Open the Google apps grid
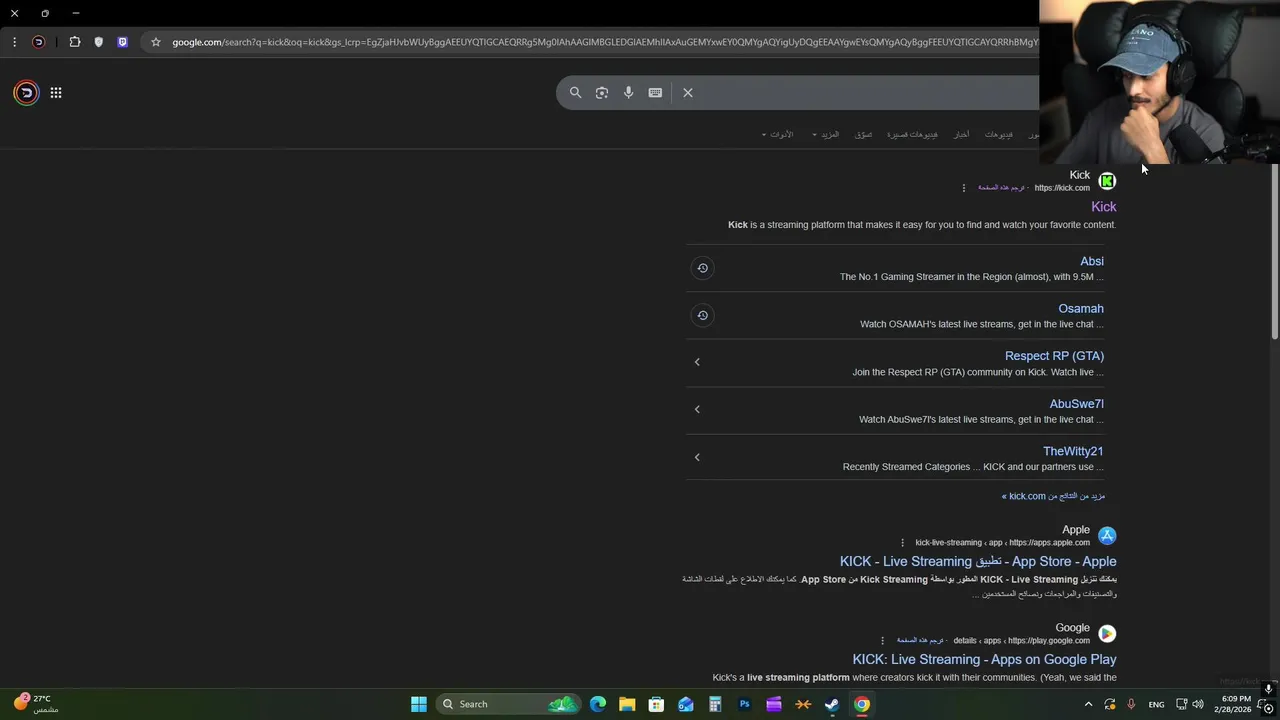 point(56,93)
